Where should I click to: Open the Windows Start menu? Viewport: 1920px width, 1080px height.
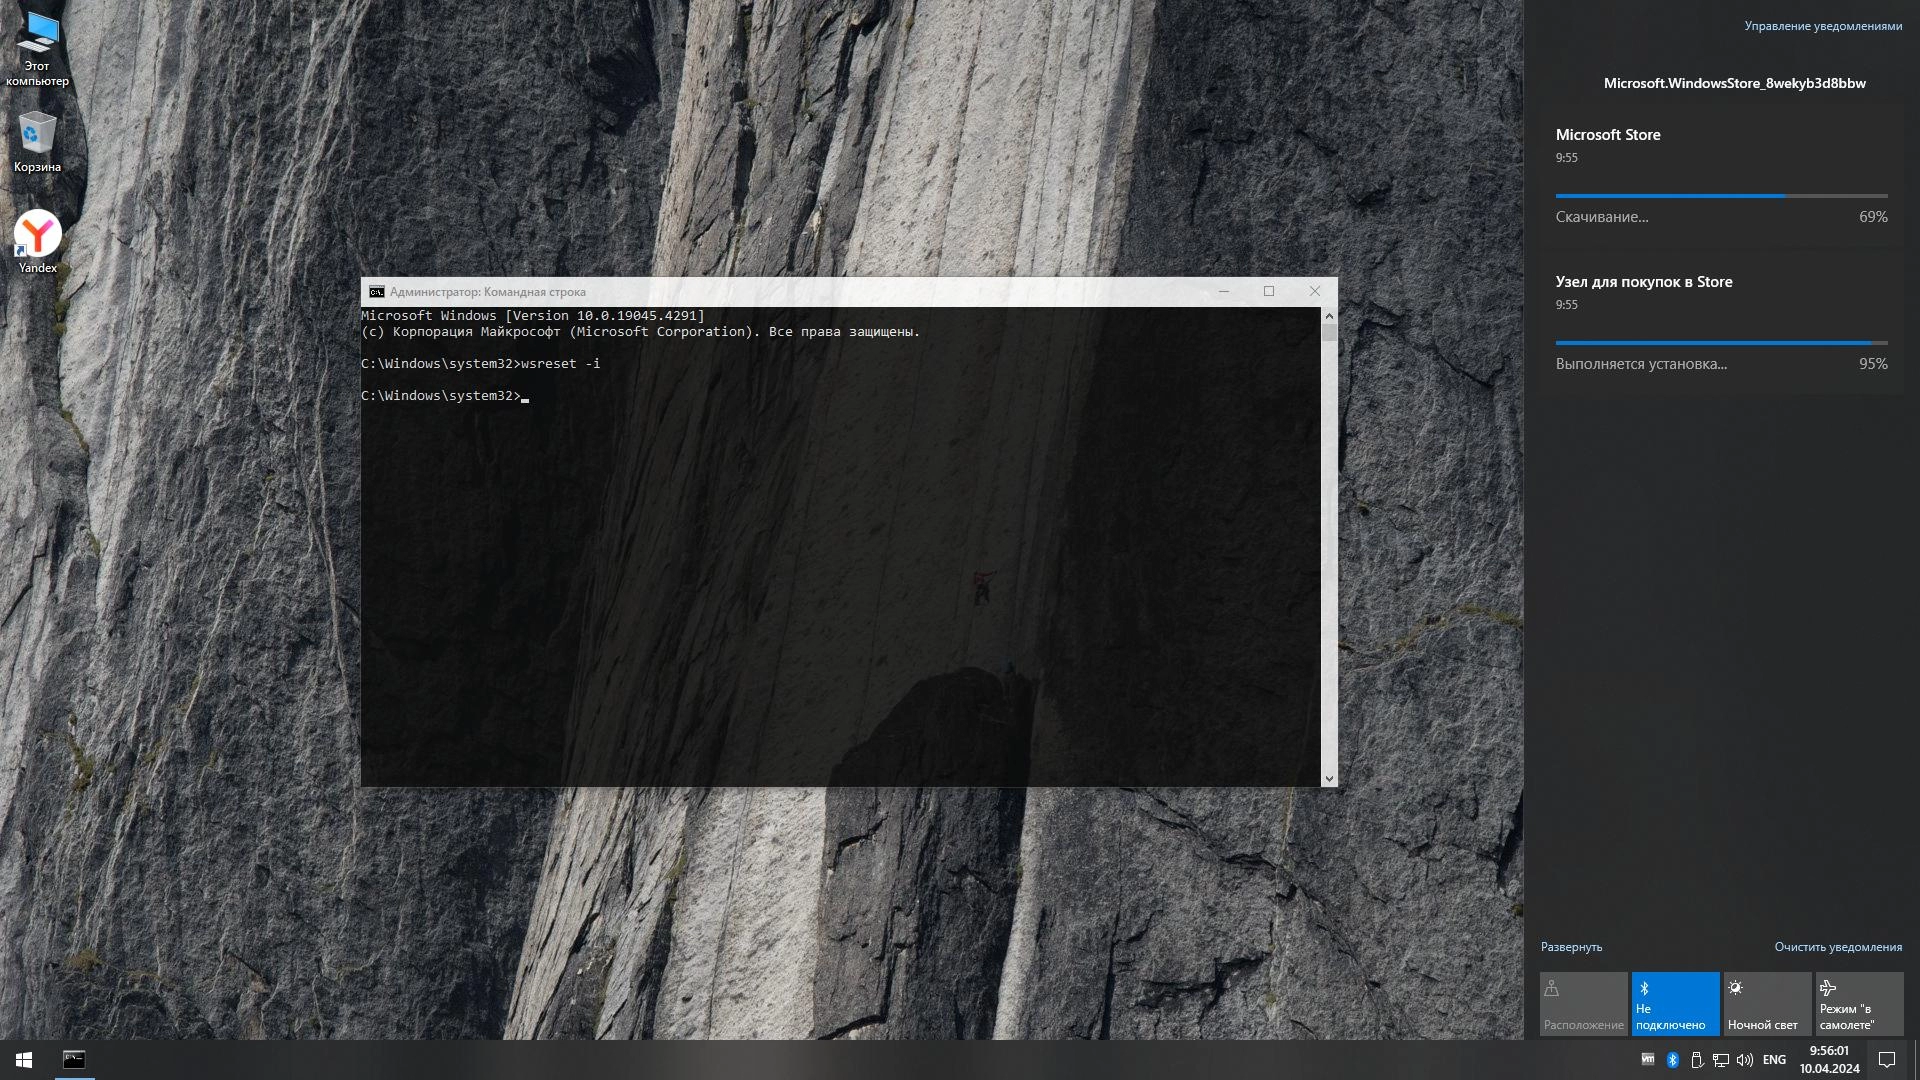24,1060
